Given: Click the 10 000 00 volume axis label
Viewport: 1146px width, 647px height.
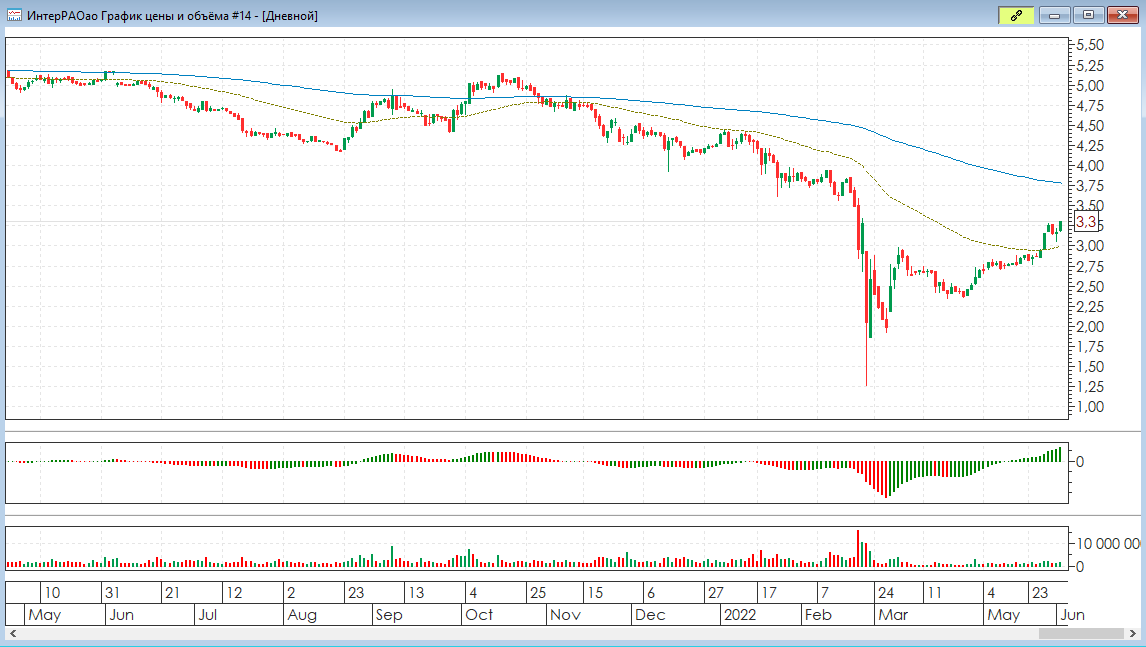Looking at the screenshot, I should pos(1108,544).
